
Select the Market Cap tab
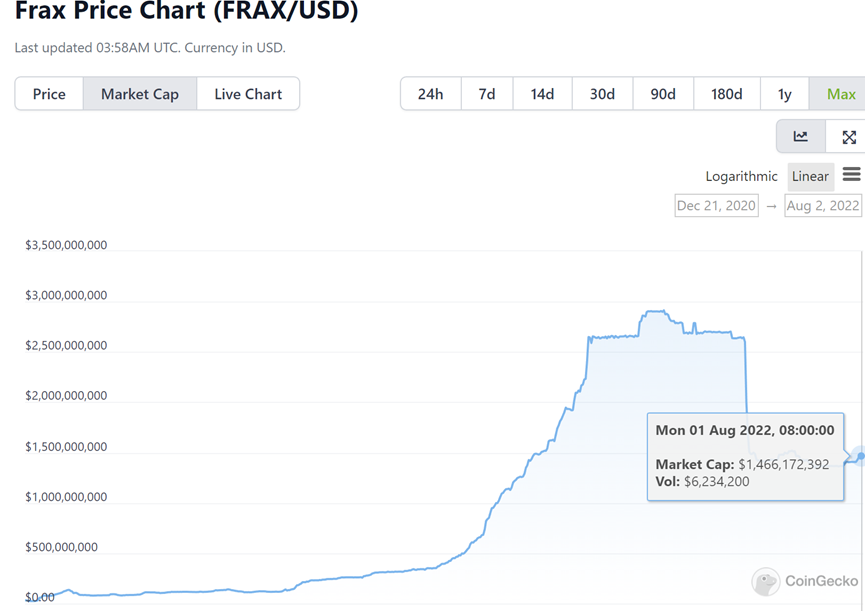140,94
